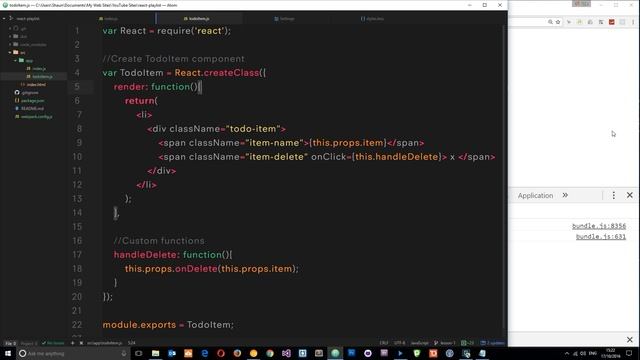Click the todoItem.js file path in status bar

(x=104, y=343)
